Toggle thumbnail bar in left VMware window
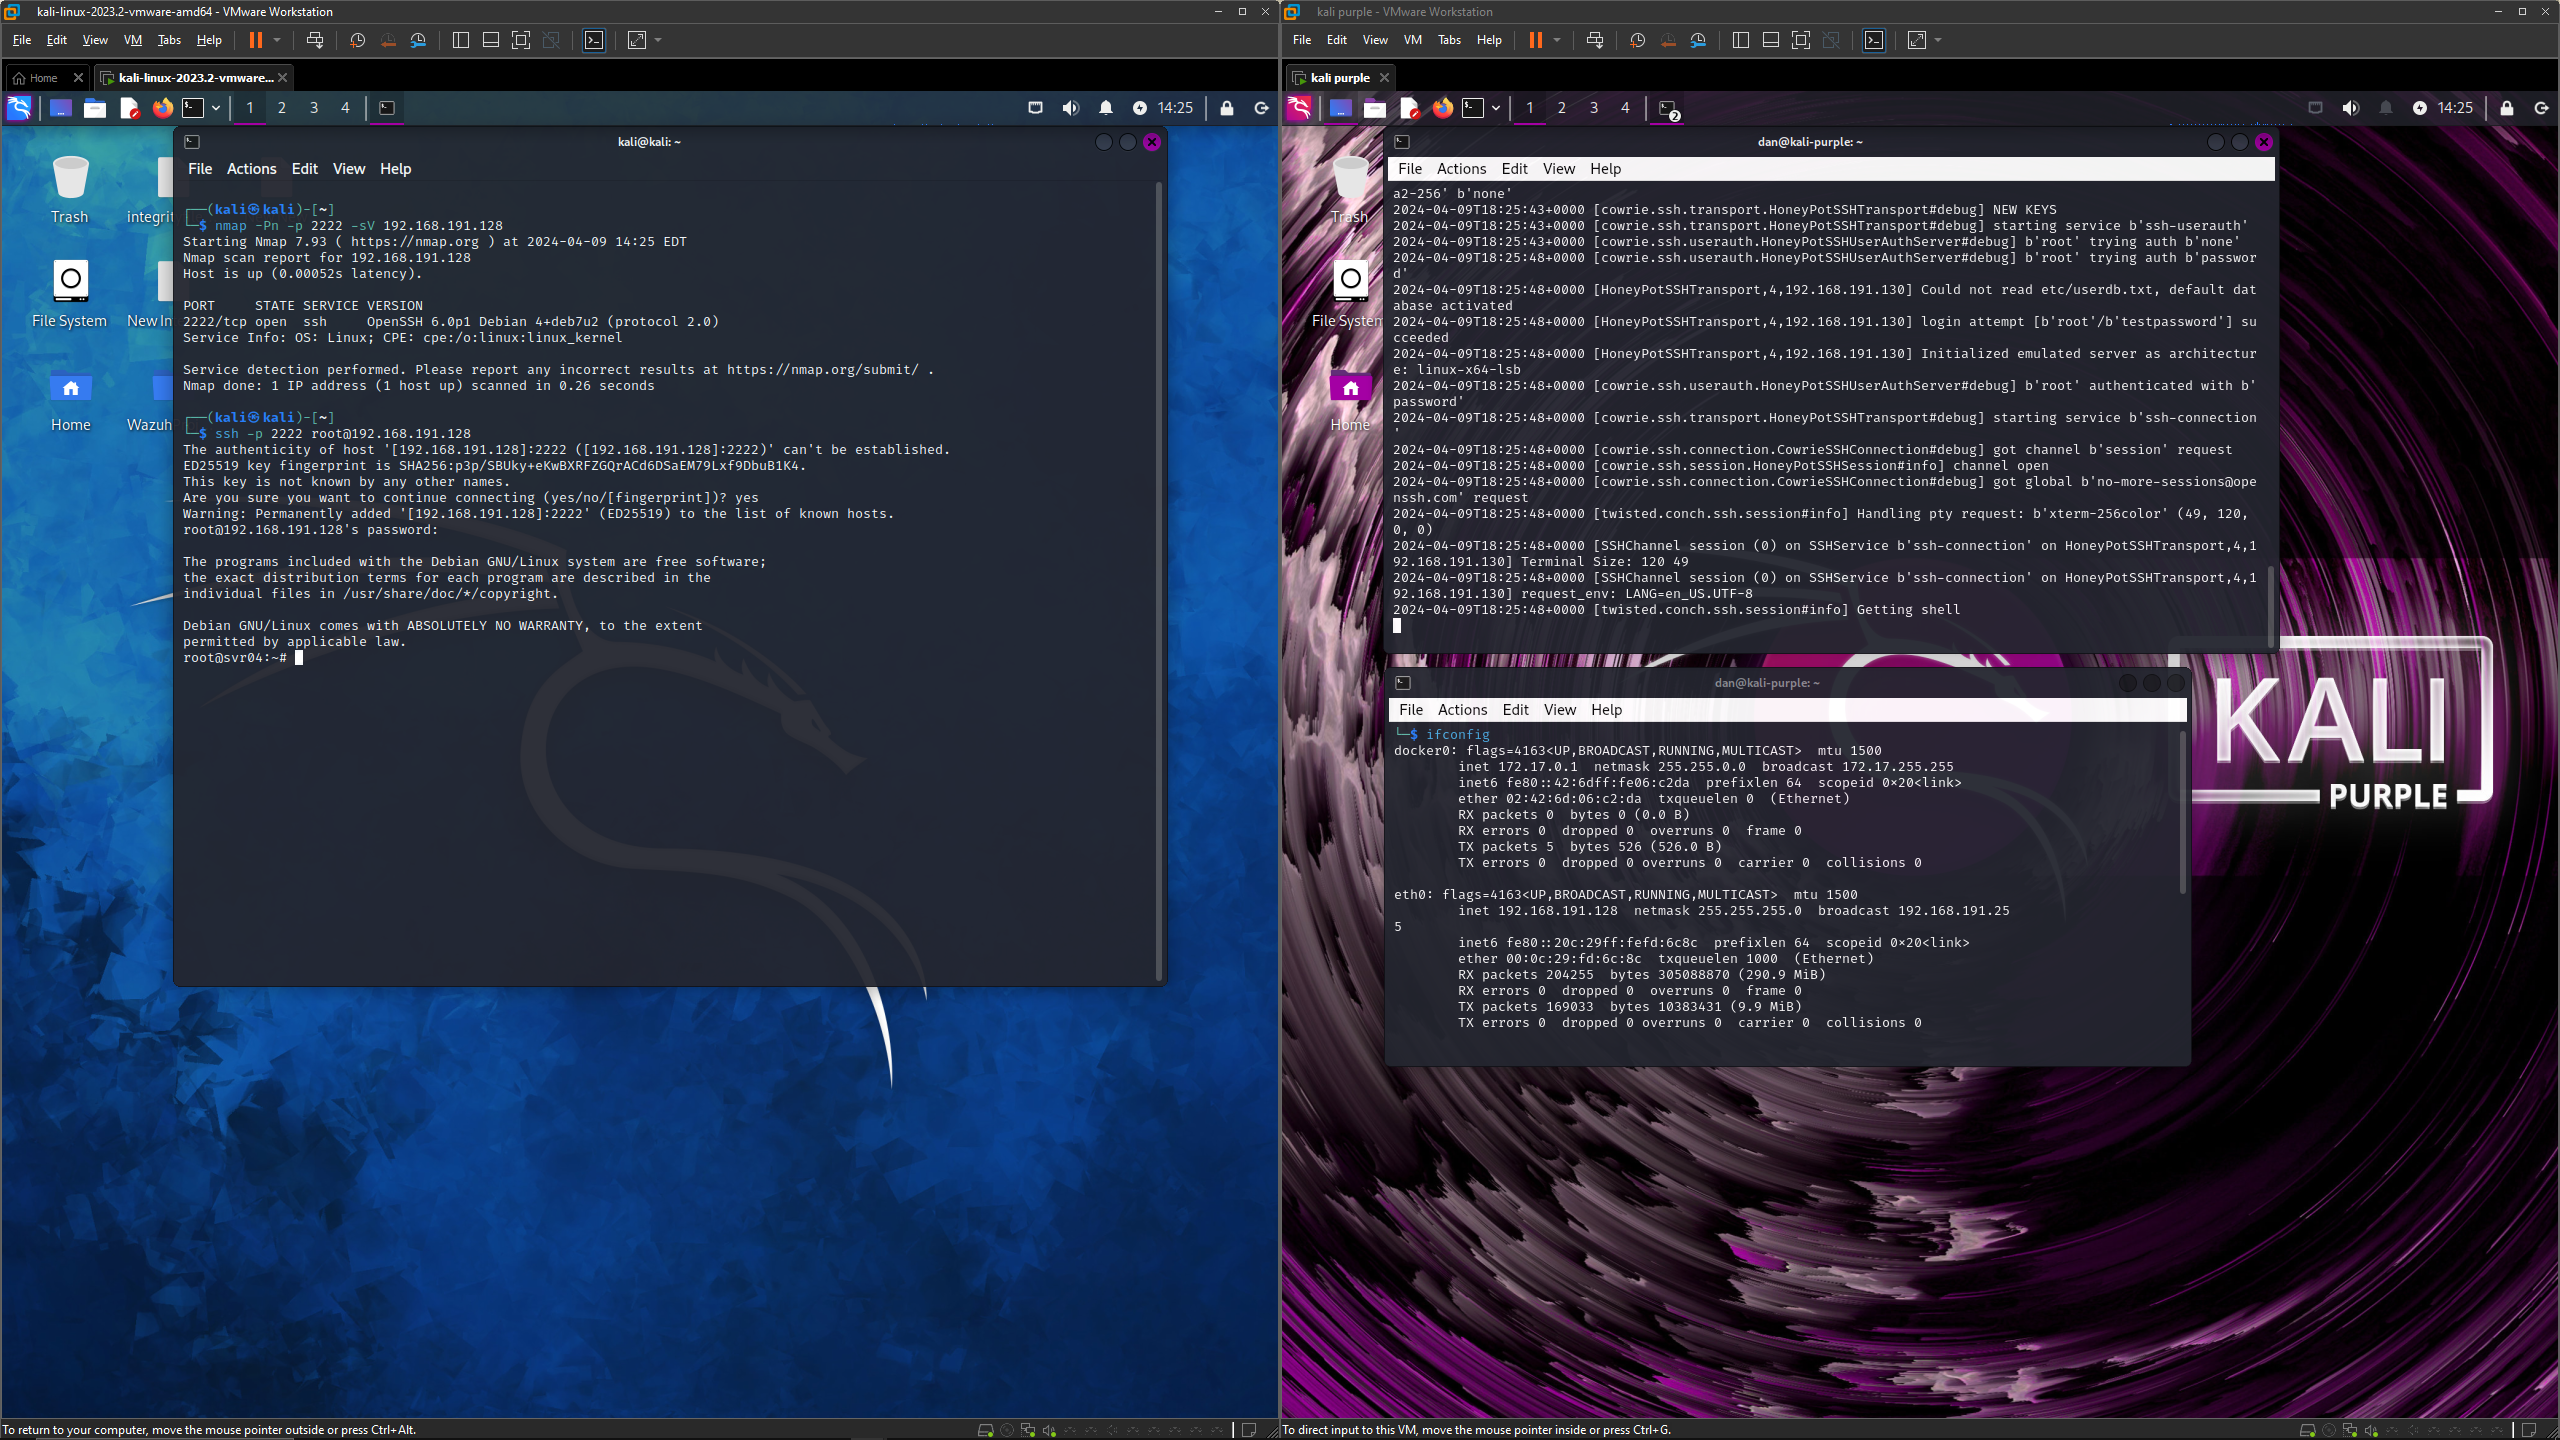This screenshot has height=1440, width=2560. (491, 40)
